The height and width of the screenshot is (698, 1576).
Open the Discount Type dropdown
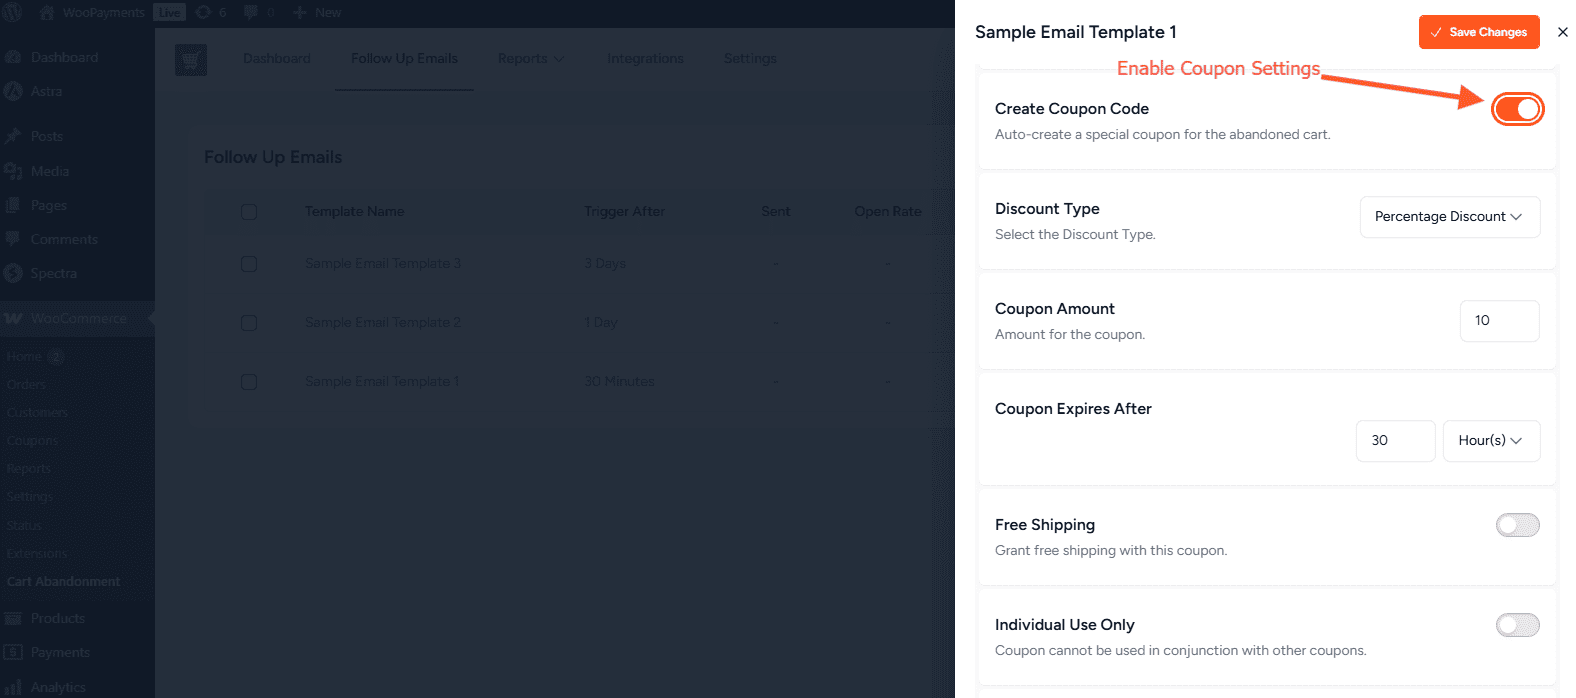coord(1449,217)
